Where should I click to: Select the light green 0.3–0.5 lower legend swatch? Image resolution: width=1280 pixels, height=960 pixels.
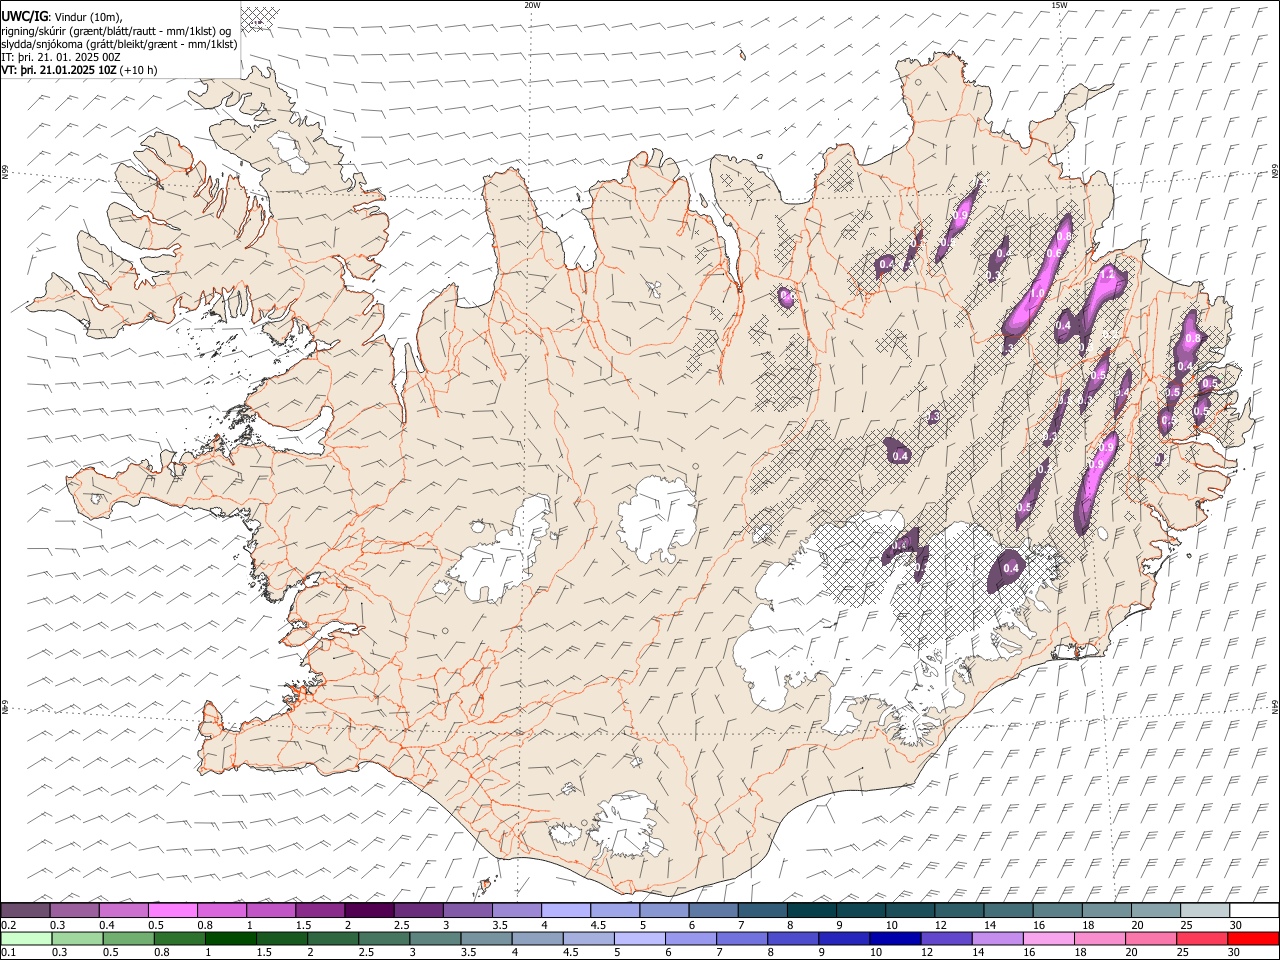pyautogui.click(x=78, y=939)
